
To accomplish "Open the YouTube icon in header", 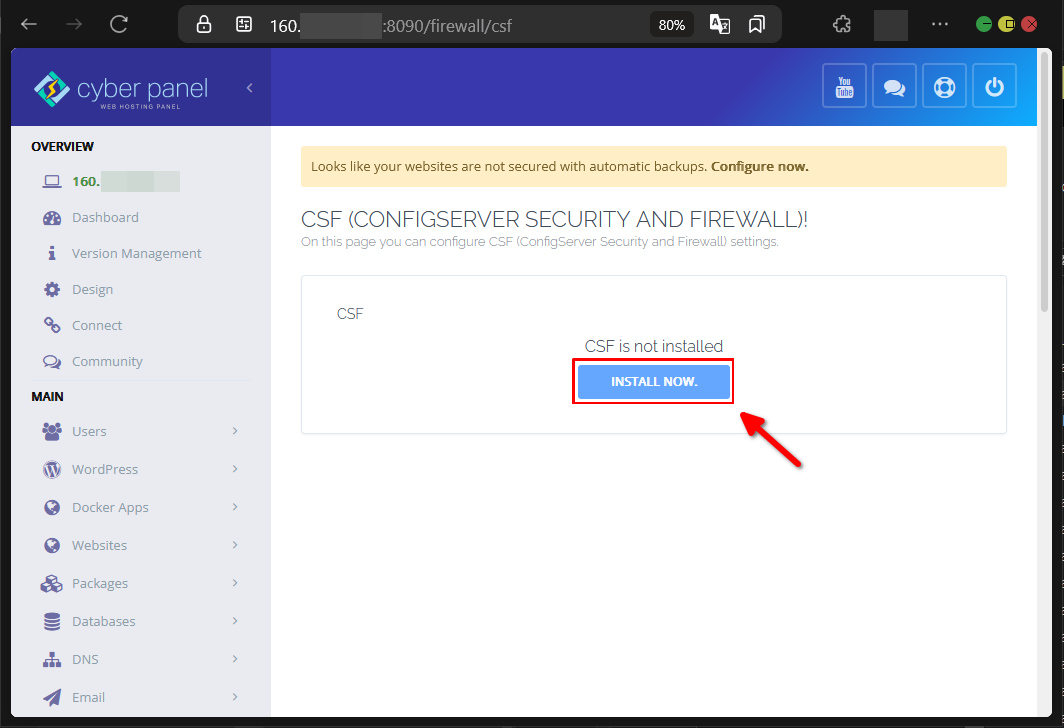I will [x=844, y=85].
